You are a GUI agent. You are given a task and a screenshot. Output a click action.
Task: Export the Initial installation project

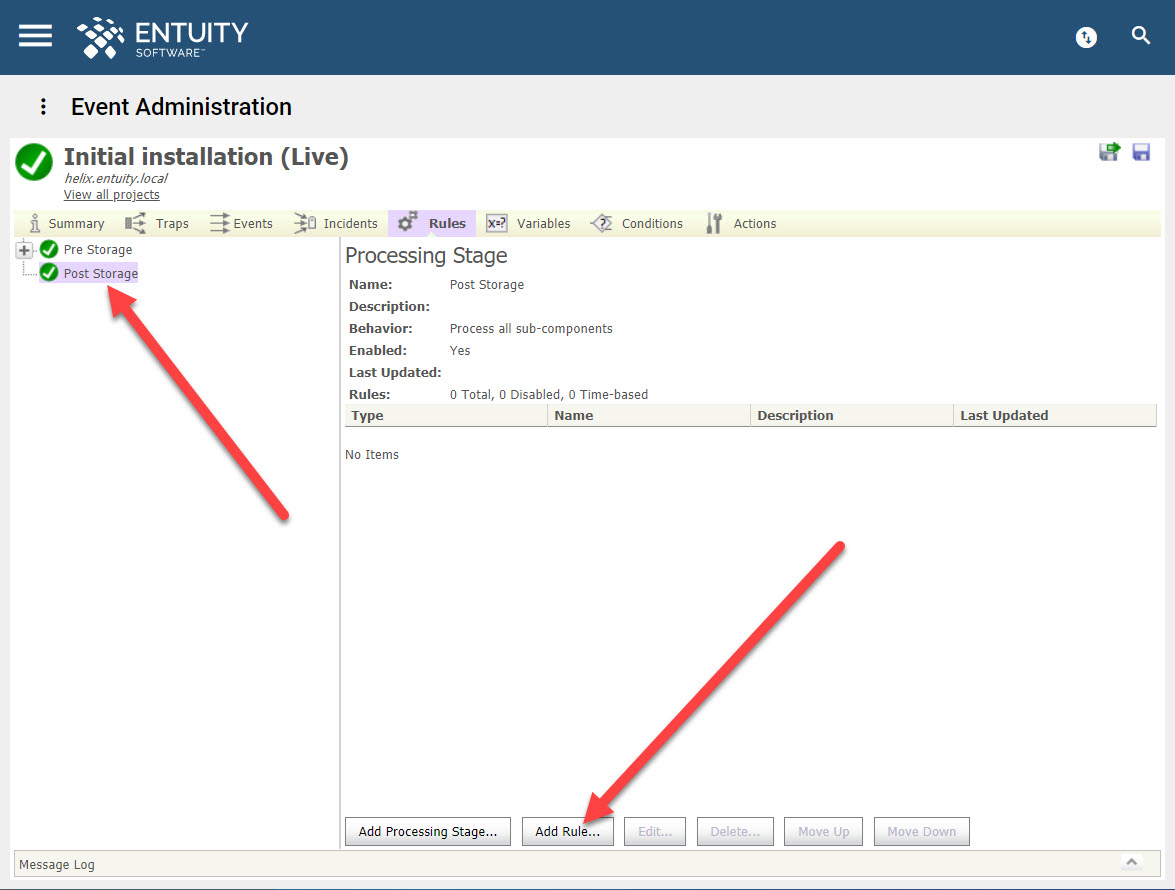pyautogui.click(x=1110, y=152)
